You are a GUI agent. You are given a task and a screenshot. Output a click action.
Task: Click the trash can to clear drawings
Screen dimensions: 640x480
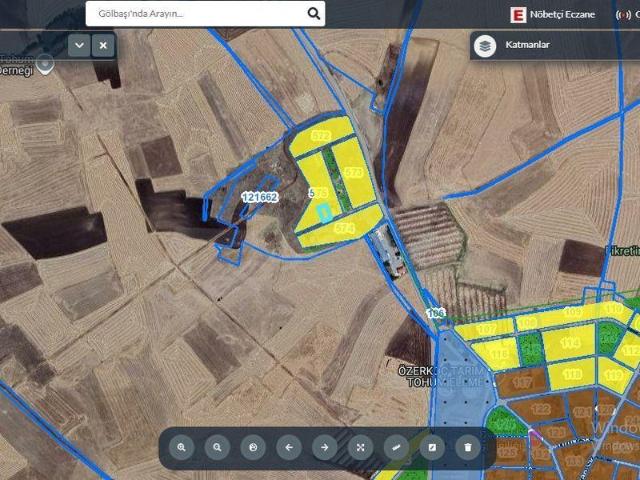pyautogui.click(x=468, y=447)
